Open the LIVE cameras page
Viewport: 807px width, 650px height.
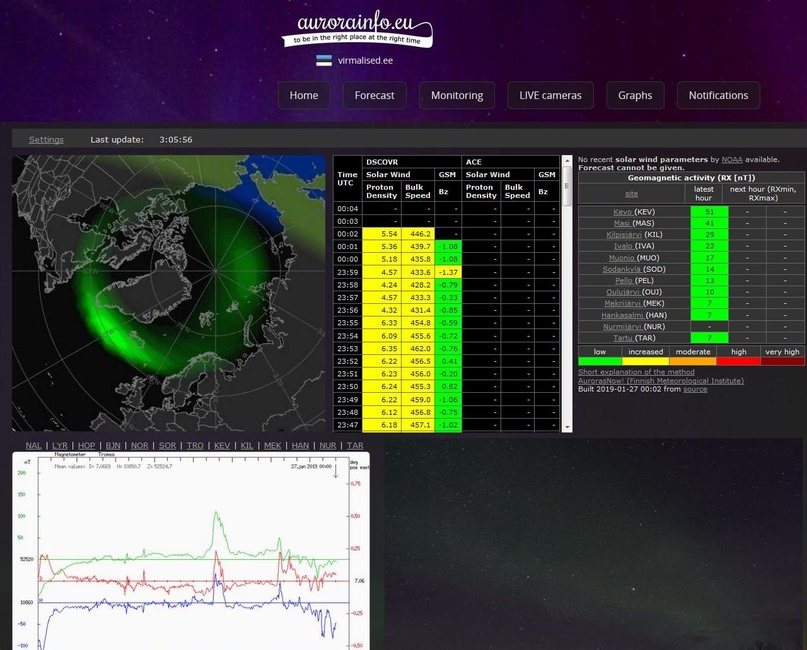coord(550,95)
